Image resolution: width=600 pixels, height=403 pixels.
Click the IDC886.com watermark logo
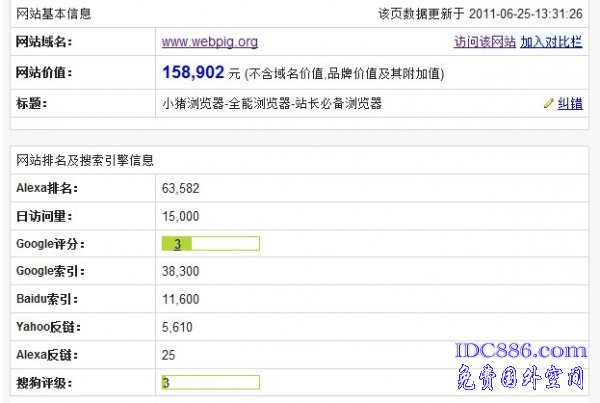(x=520, y=351)
